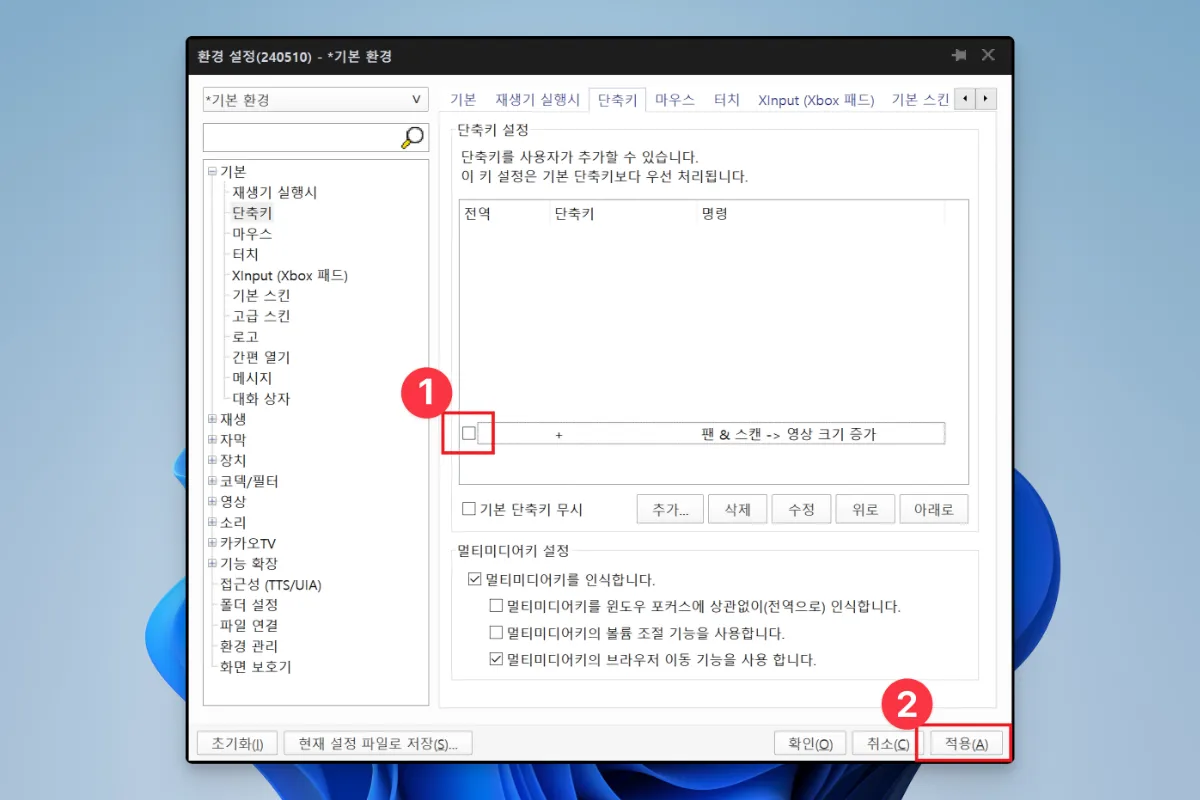This screenshot has height=800, width=1200.
Task: Click the right tab scroll arrow
Action: pos(985,99)
